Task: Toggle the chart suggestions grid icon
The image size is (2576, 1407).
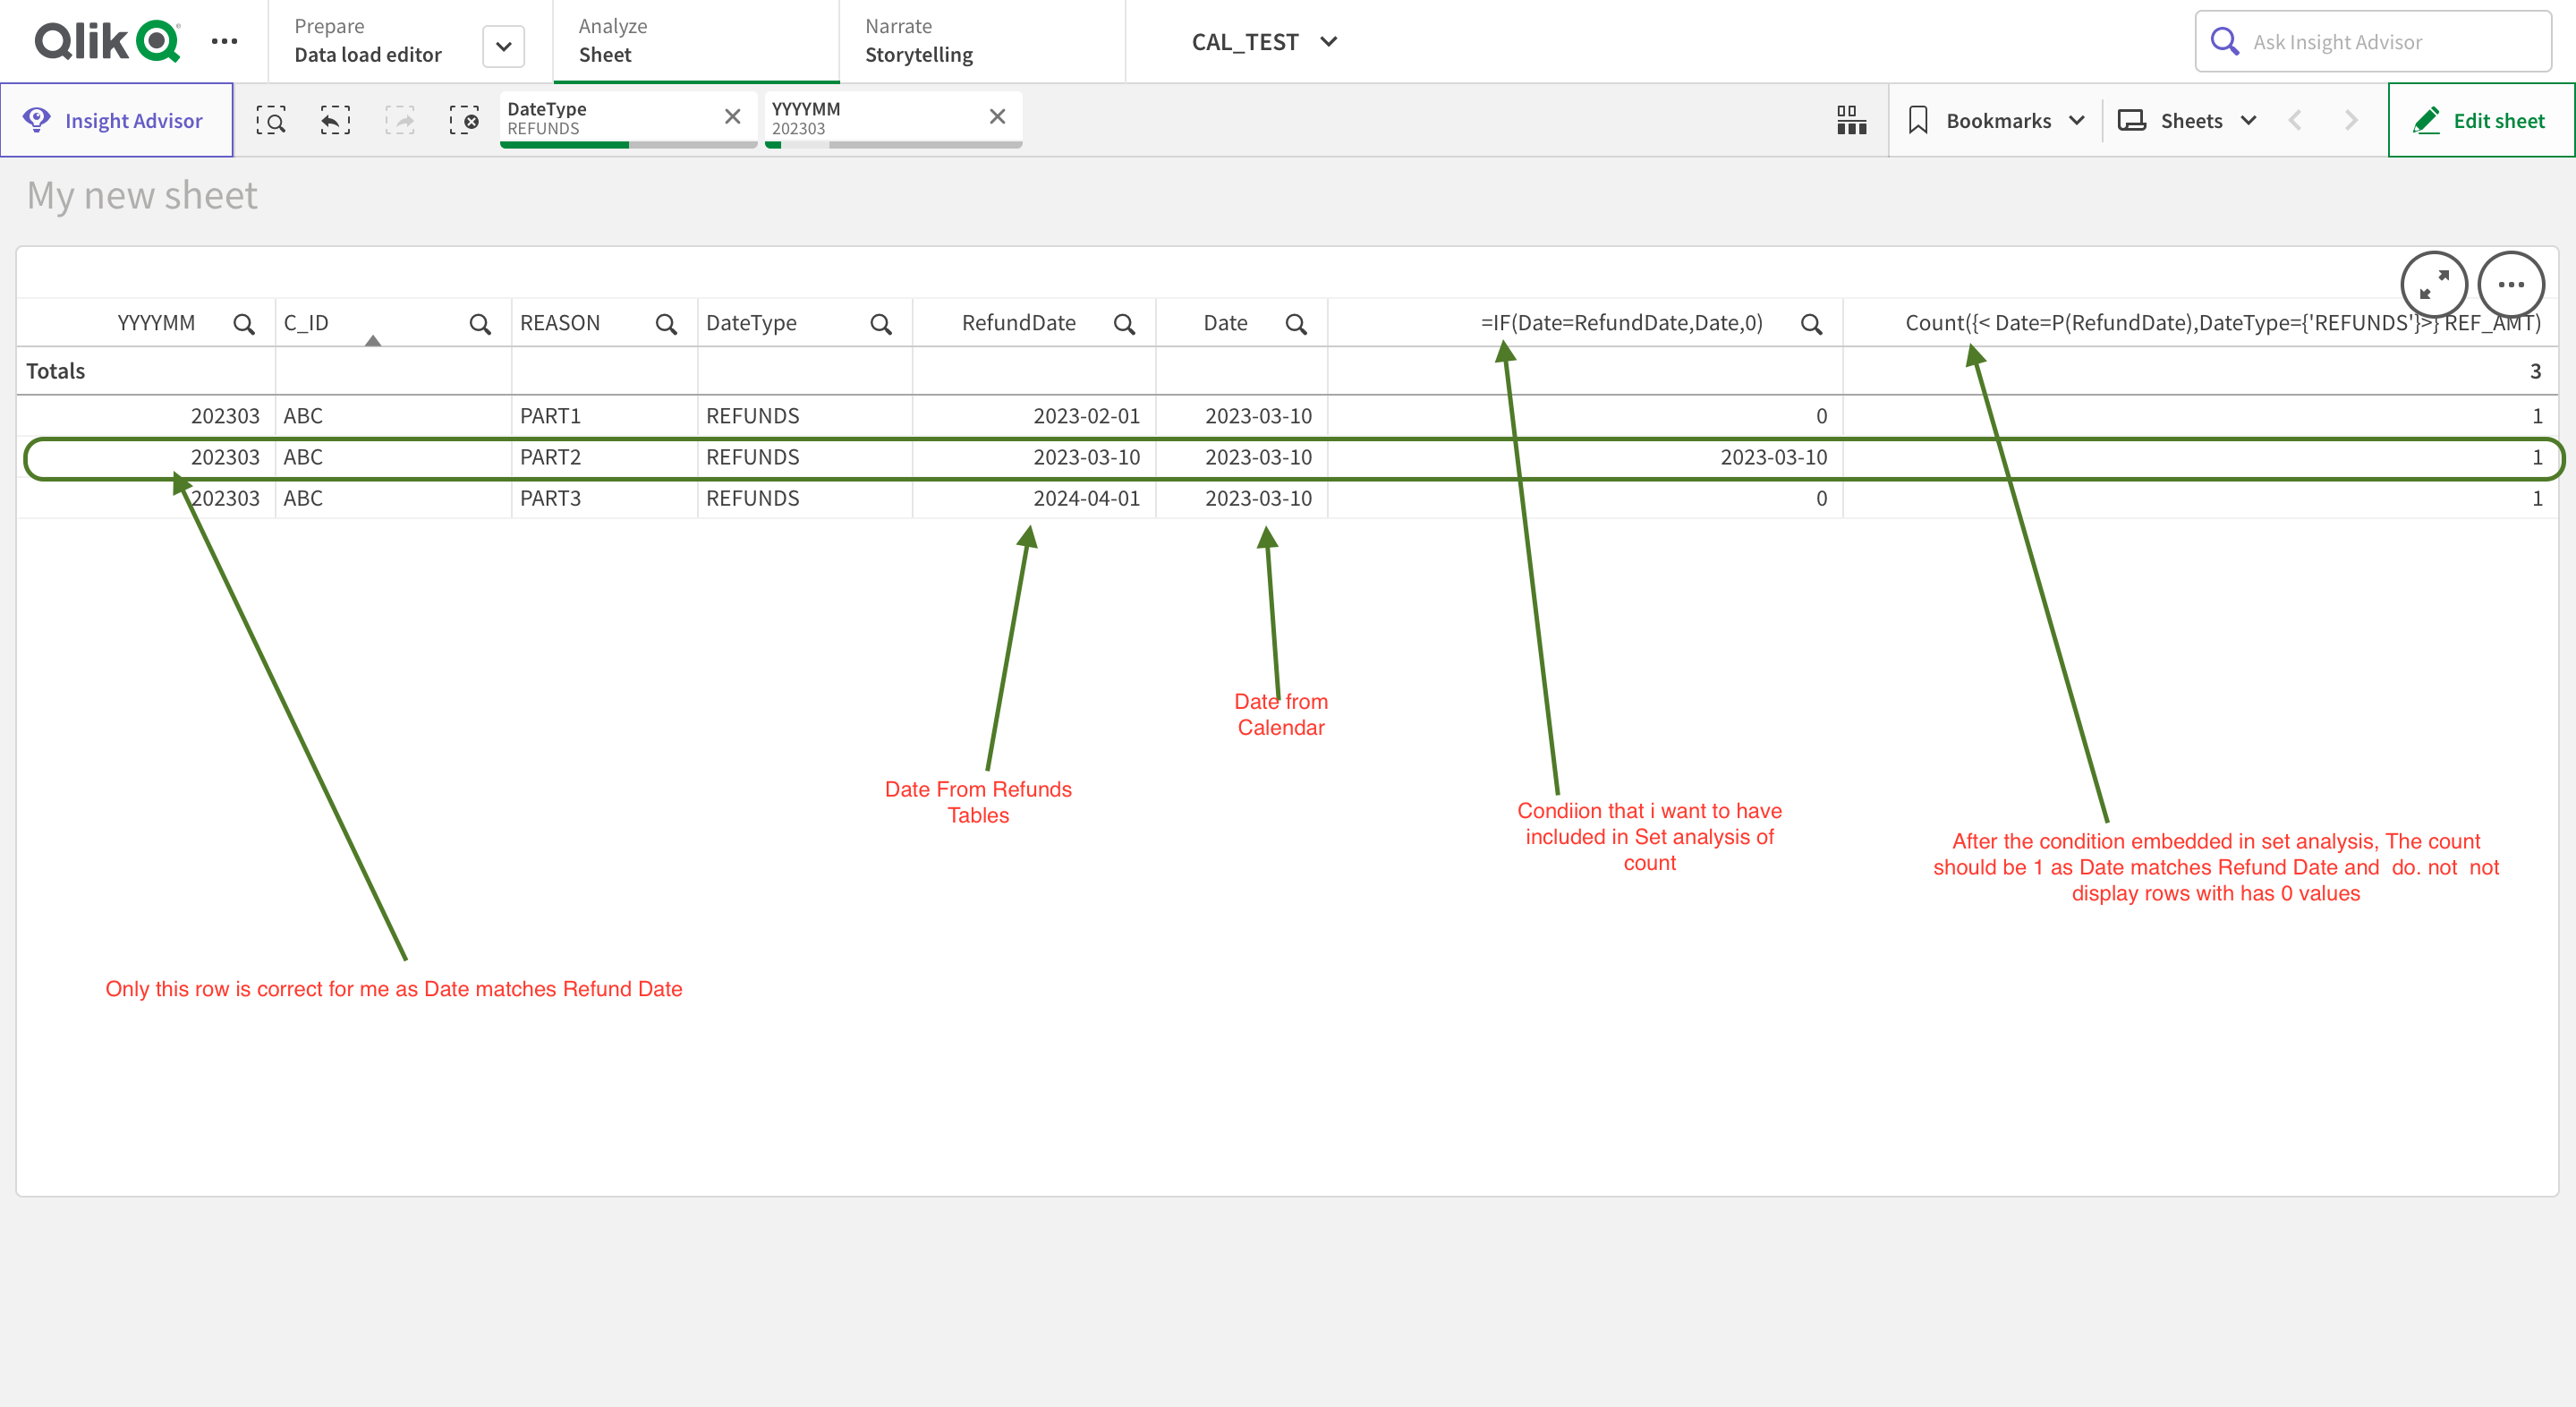Action: coord(1851,120)
